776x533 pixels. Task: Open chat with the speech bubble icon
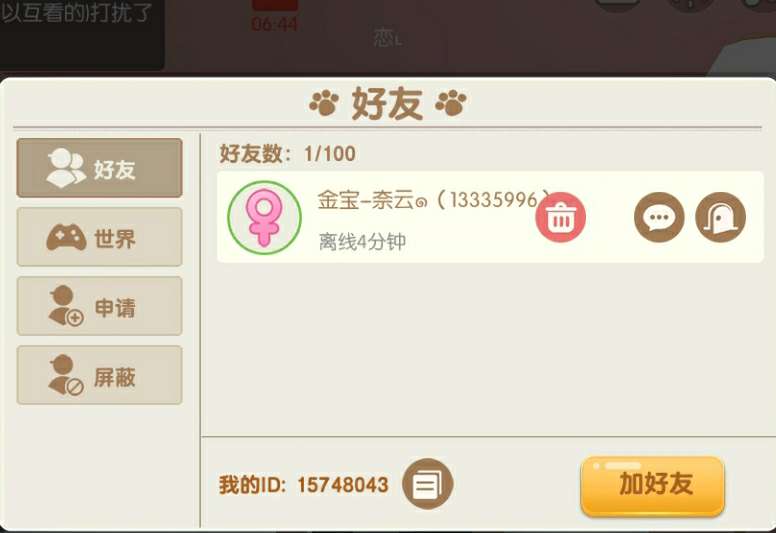[x=659, y=217]
